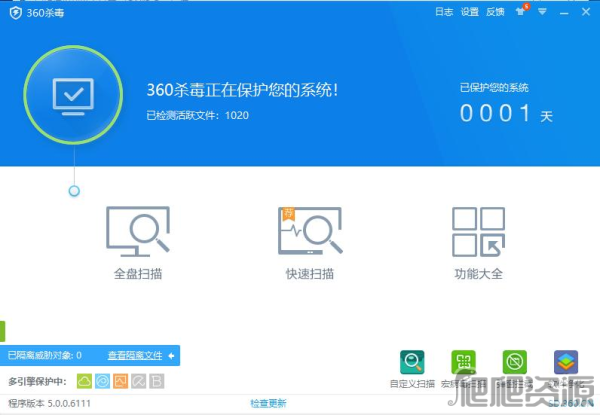
Task: Toggle the orange system repair engine icon
Action: pyautogui.click(x=121, y=381)
